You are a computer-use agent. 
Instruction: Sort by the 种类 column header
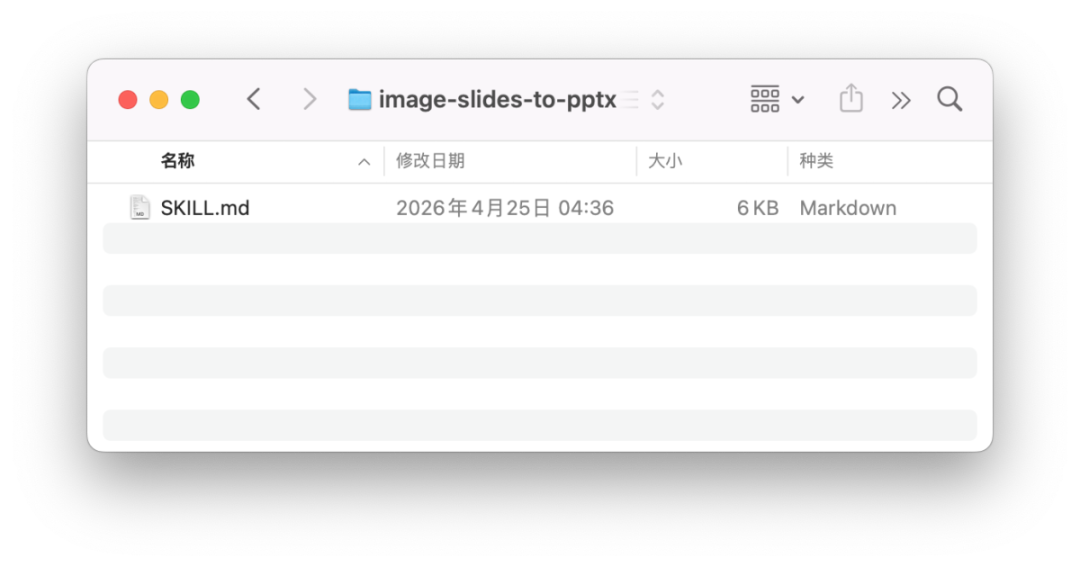tap(816, 161)
